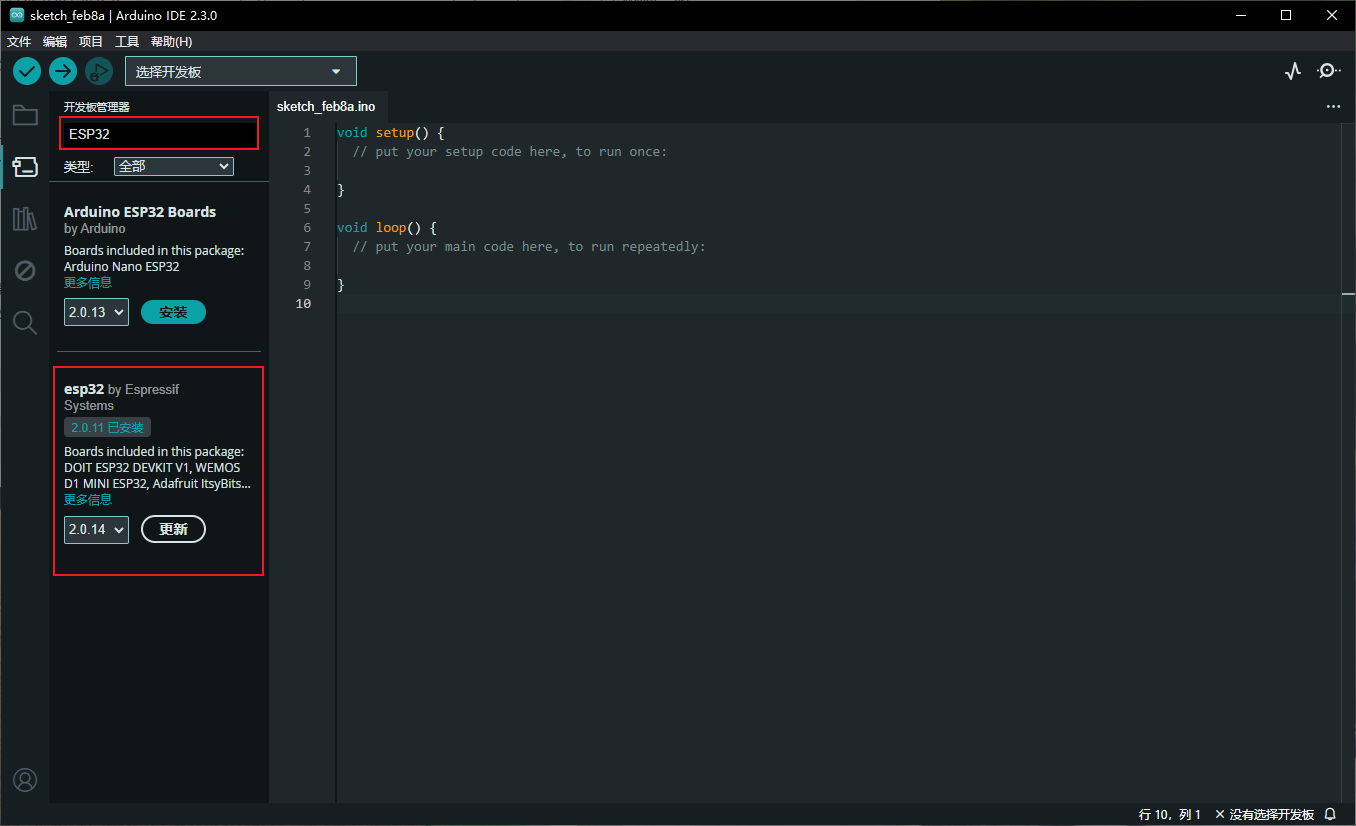This screenshot has height=826, width=1356.
Task: Click the editor scrollbar overview marker
Action: 1348,295
